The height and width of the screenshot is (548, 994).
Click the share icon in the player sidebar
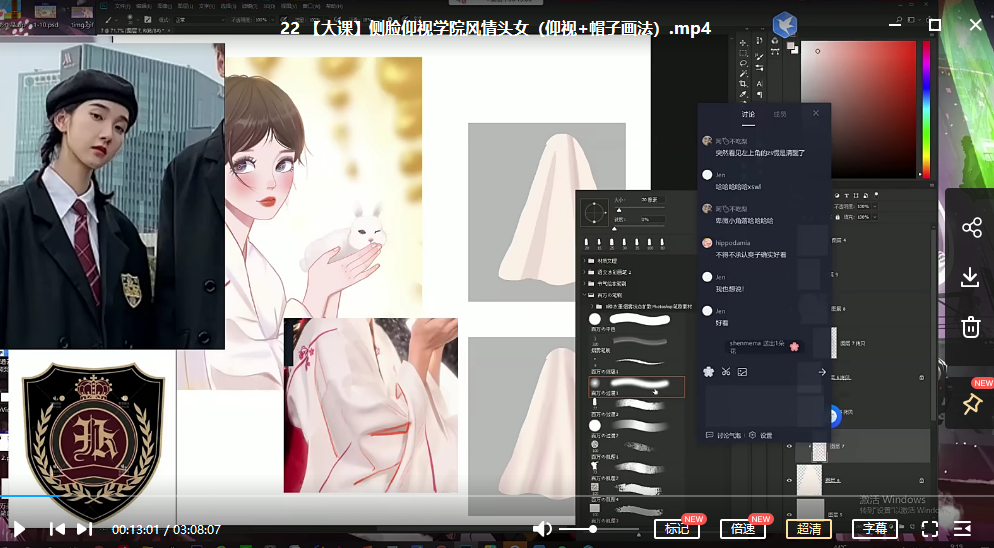[x=971, y=228]
